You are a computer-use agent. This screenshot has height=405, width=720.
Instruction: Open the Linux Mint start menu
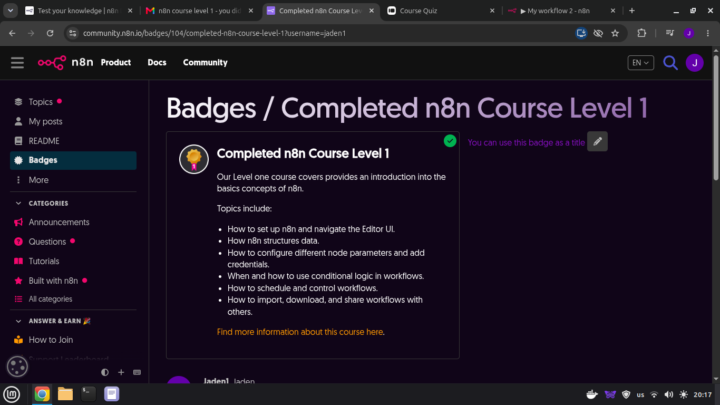(x=11, y=394)
